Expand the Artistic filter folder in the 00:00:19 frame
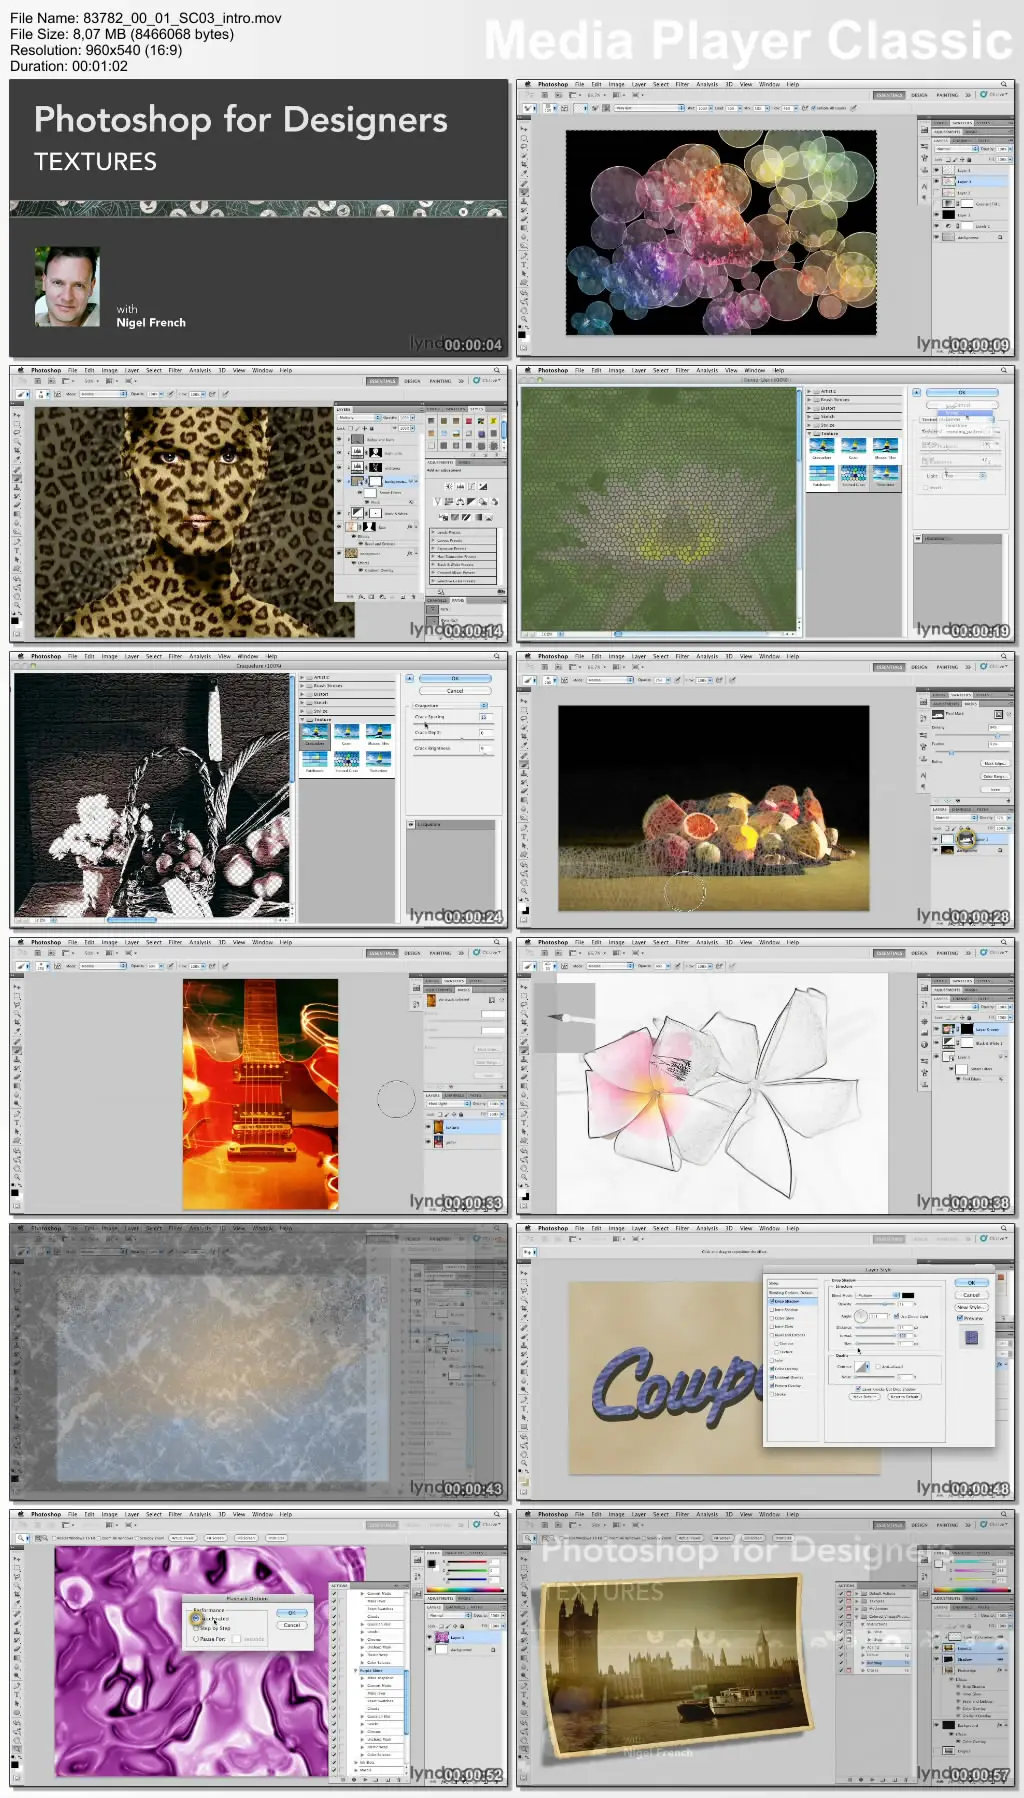The image size is (1024, 1798). [809, 391]
